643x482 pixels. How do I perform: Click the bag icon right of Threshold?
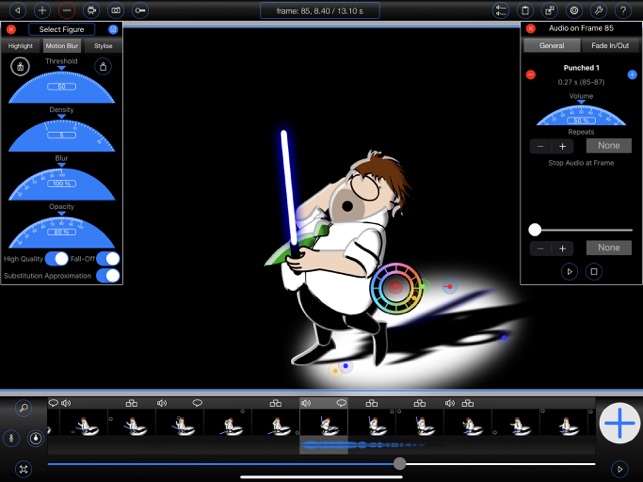pyautogui.click(x=103, y=66)
